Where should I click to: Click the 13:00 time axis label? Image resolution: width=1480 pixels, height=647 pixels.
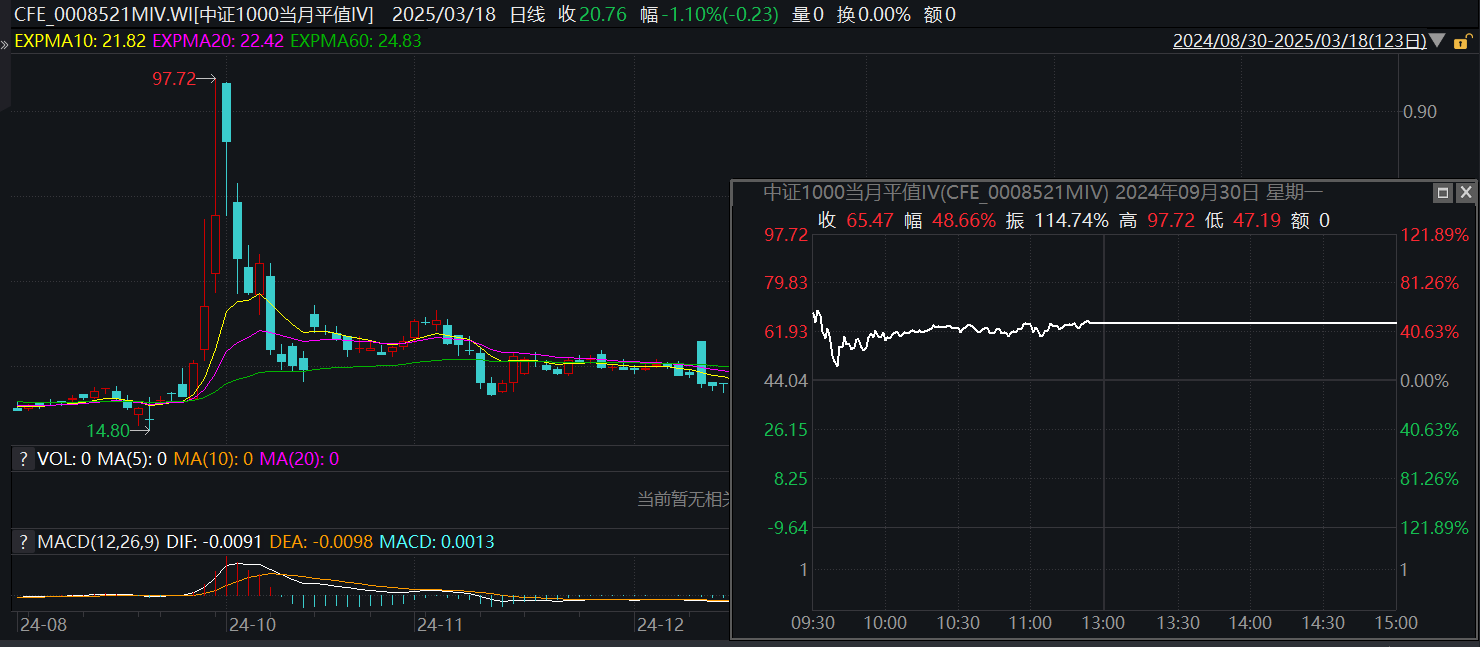(x=1104, y=623)
